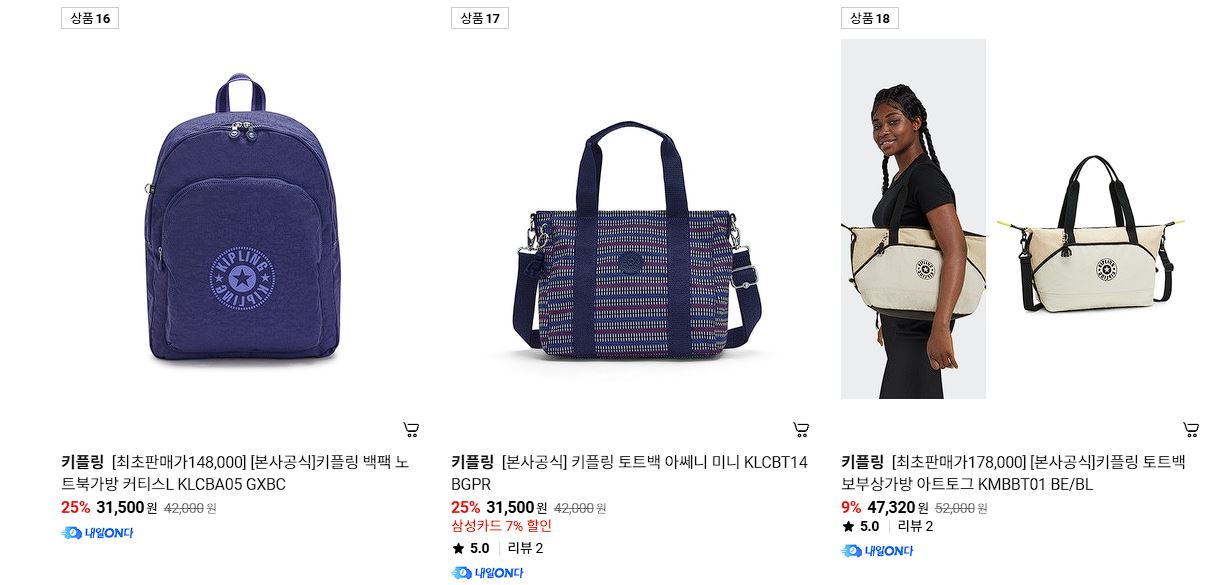Image resolution: width=1225 pixels, height=585 pixels.
Task: Click 삼성카드 7% 할인 promotion text
Action: (501, 526)
